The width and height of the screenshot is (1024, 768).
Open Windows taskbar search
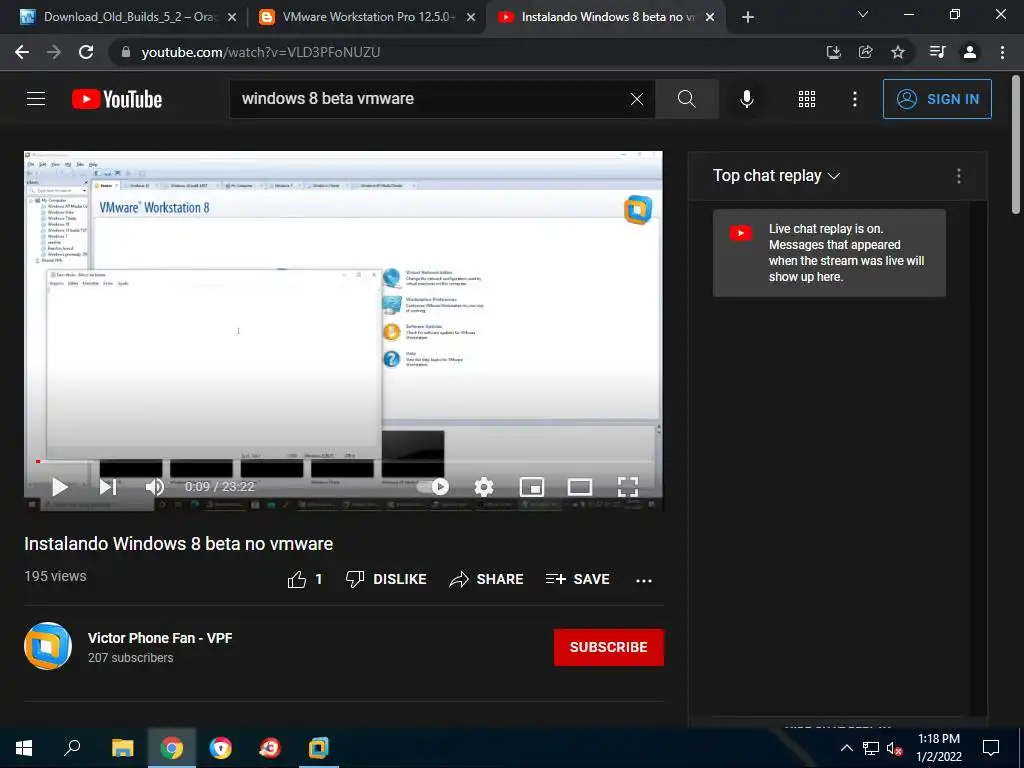click(72, 747)
